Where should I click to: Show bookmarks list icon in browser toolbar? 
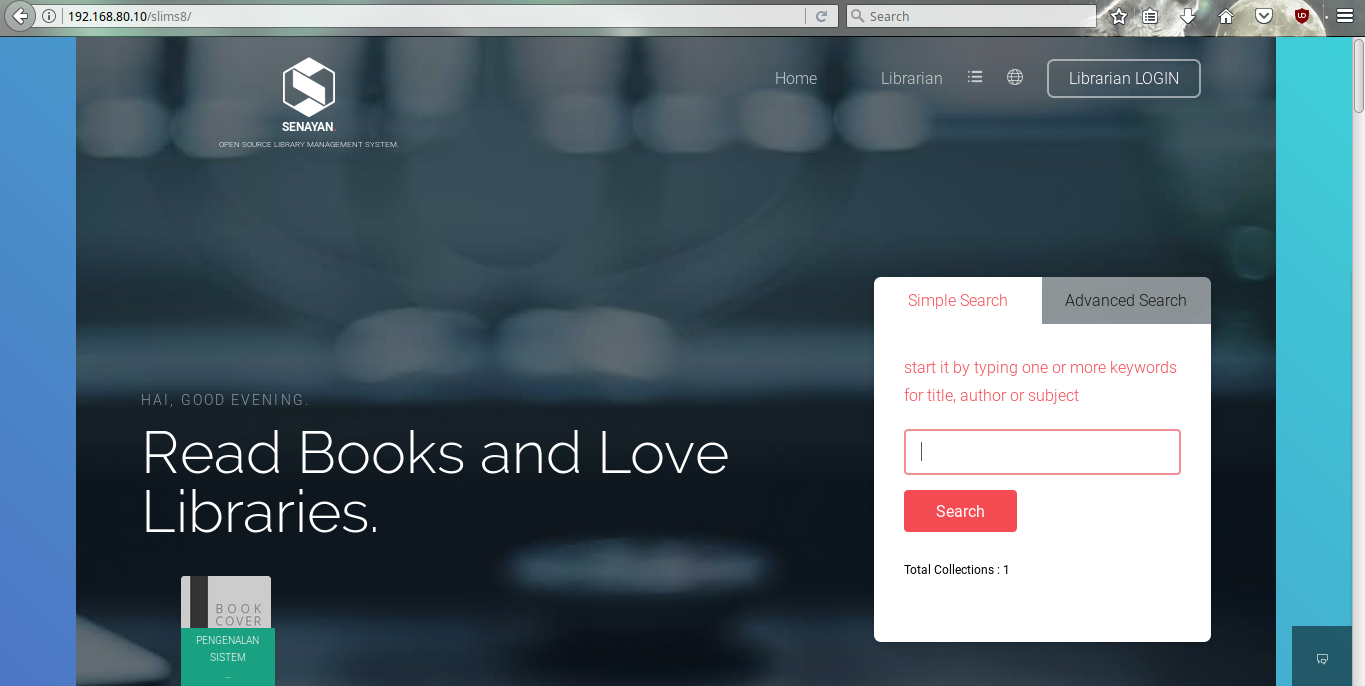(x=1150, y=16)
